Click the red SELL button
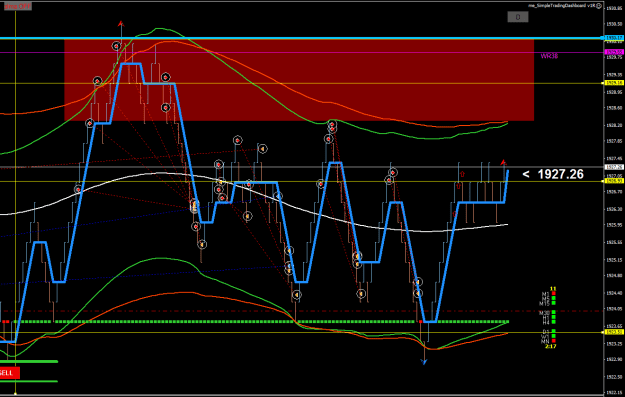The height and width of the screenshot is (397, 625). coord(9,373)
